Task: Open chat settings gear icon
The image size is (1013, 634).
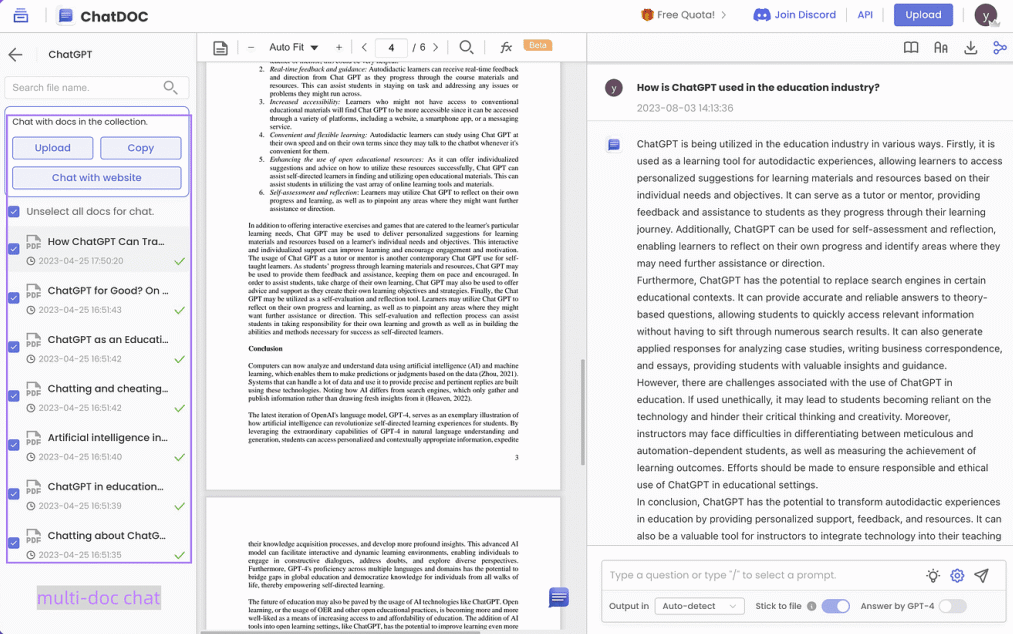Action: point(957,575)
